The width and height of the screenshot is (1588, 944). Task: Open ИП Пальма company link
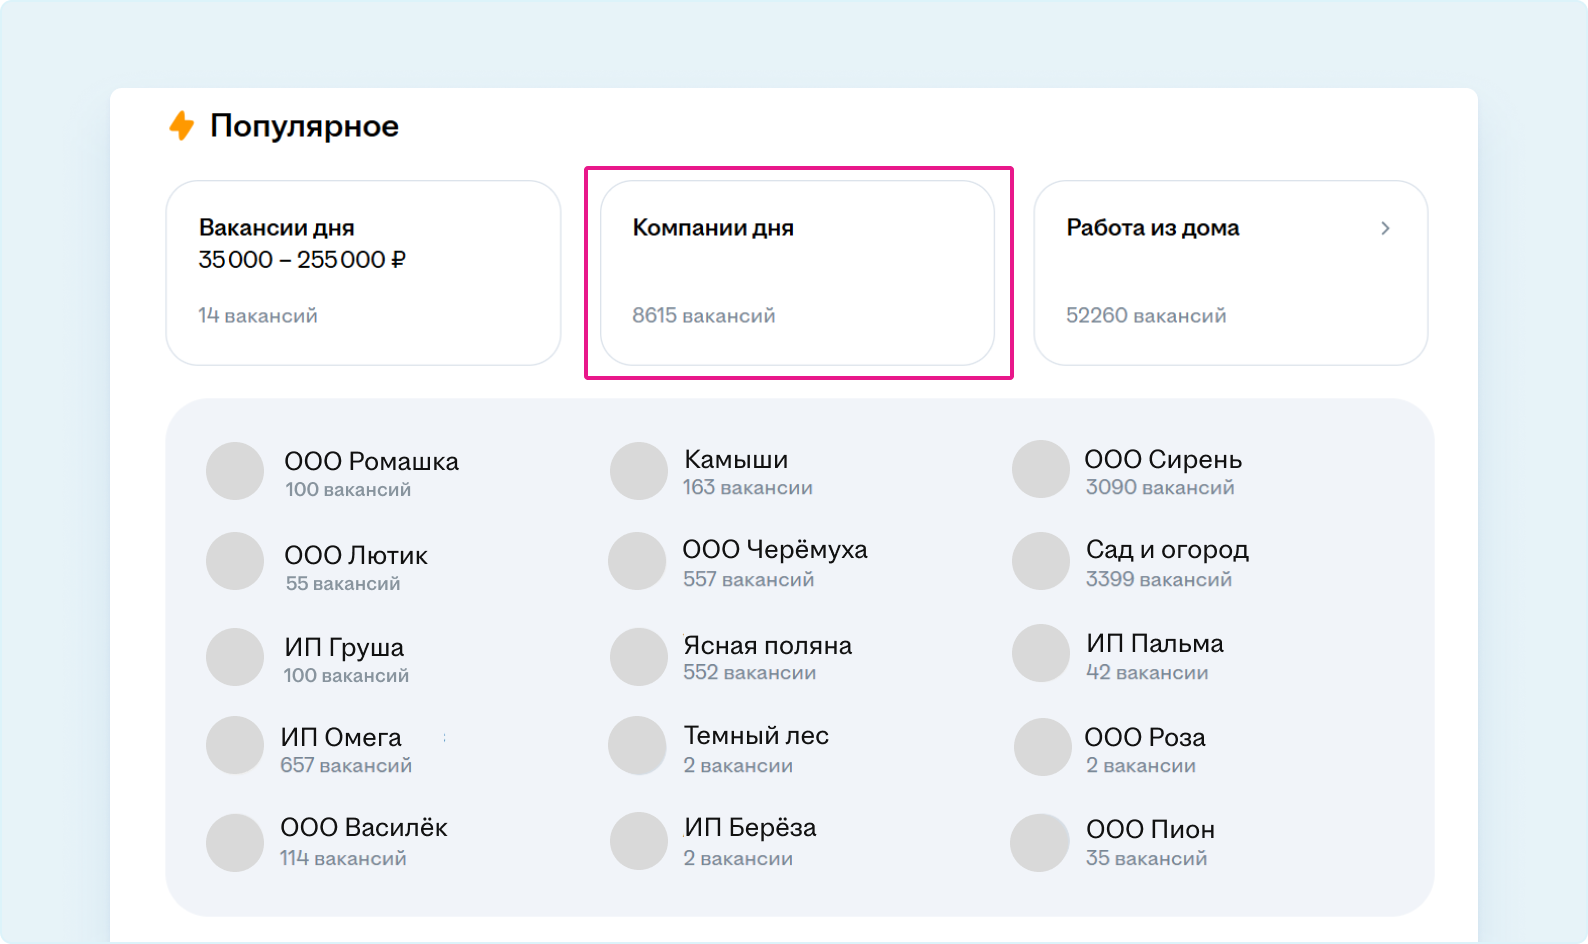1154,644
